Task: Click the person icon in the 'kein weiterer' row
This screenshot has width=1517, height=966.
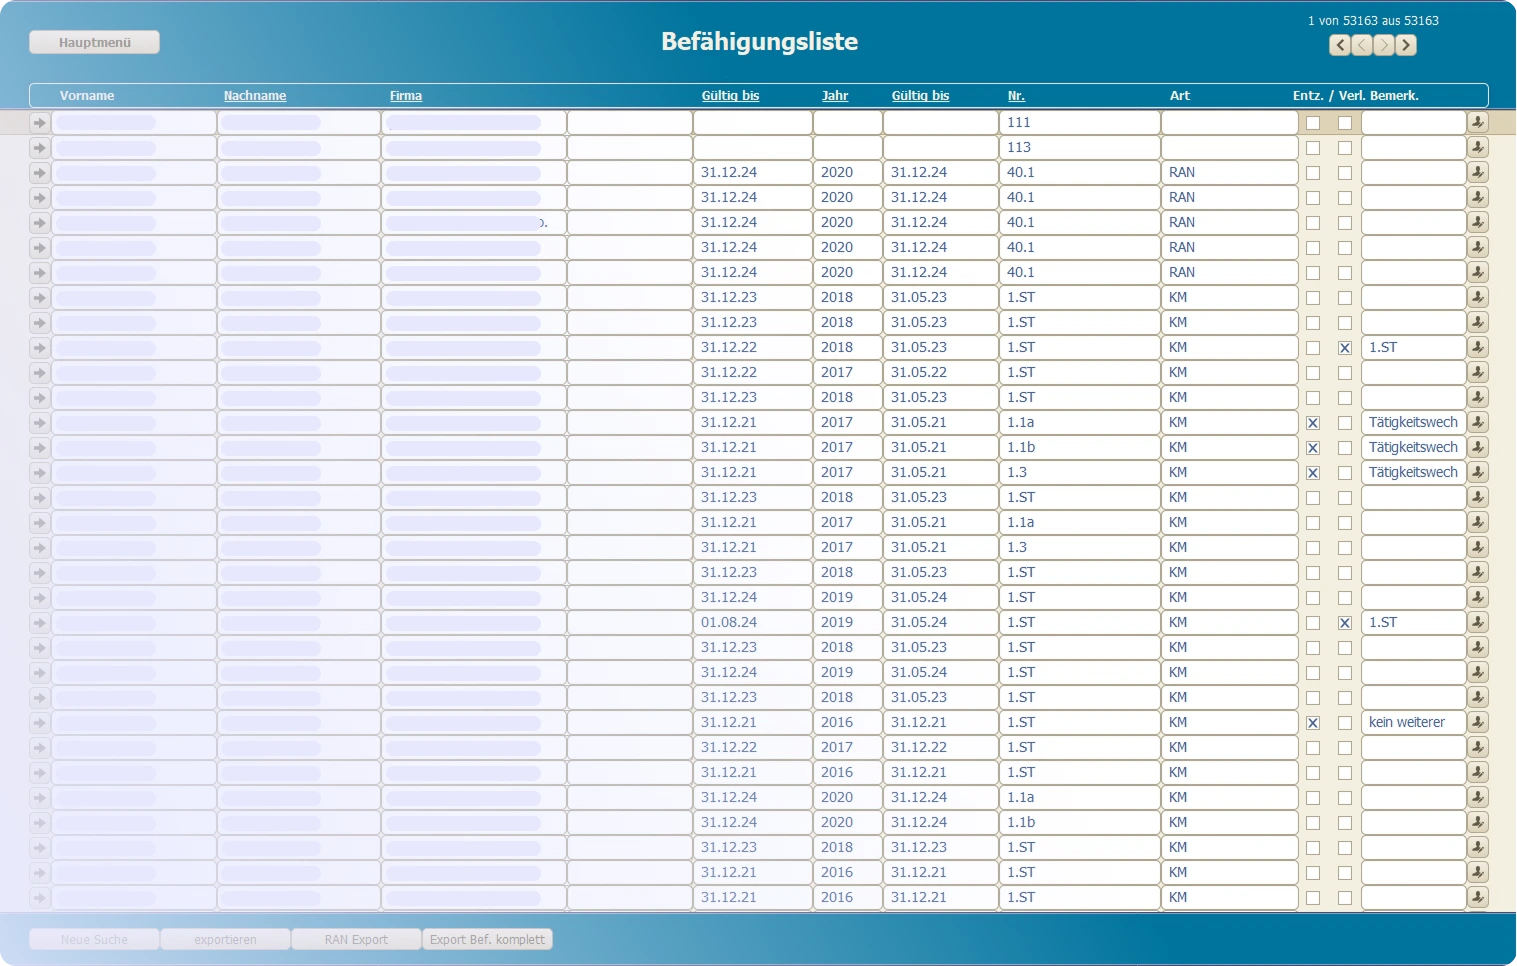Action: [x=1477, y=722]
